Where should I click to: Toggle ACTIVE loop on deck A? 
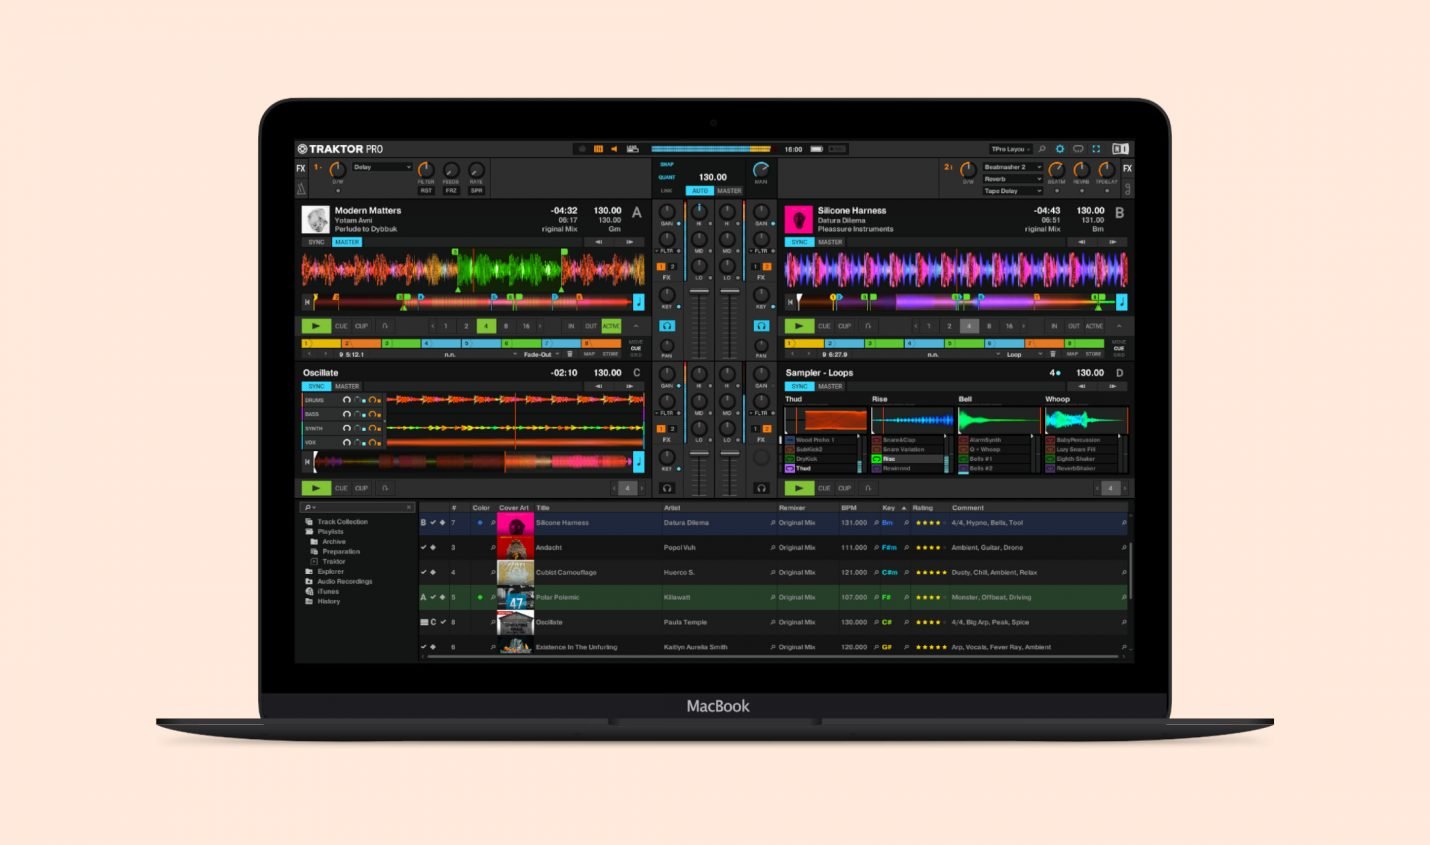(x=610, y=325)
